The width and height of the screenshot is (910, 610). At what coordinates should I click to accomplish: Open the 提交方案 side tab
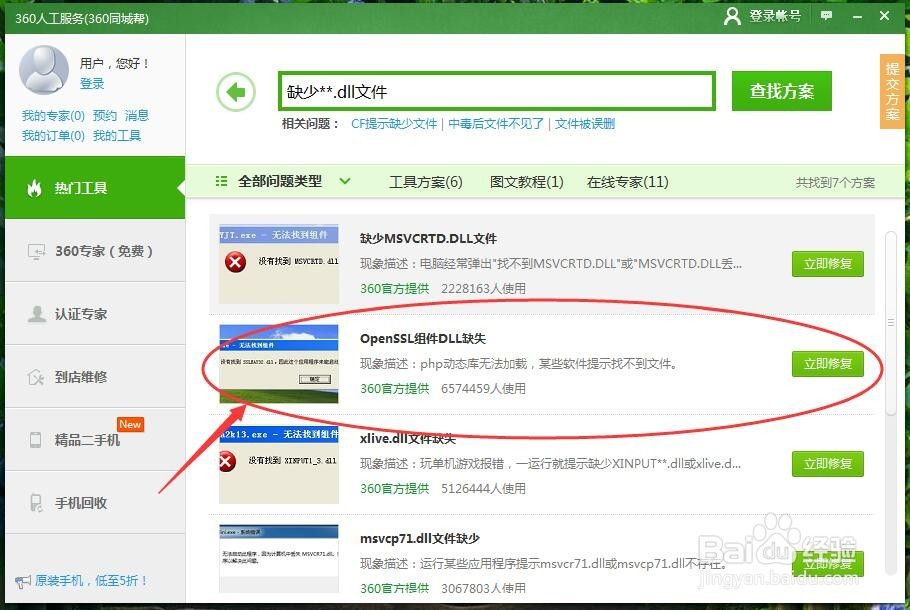point(892,91)
